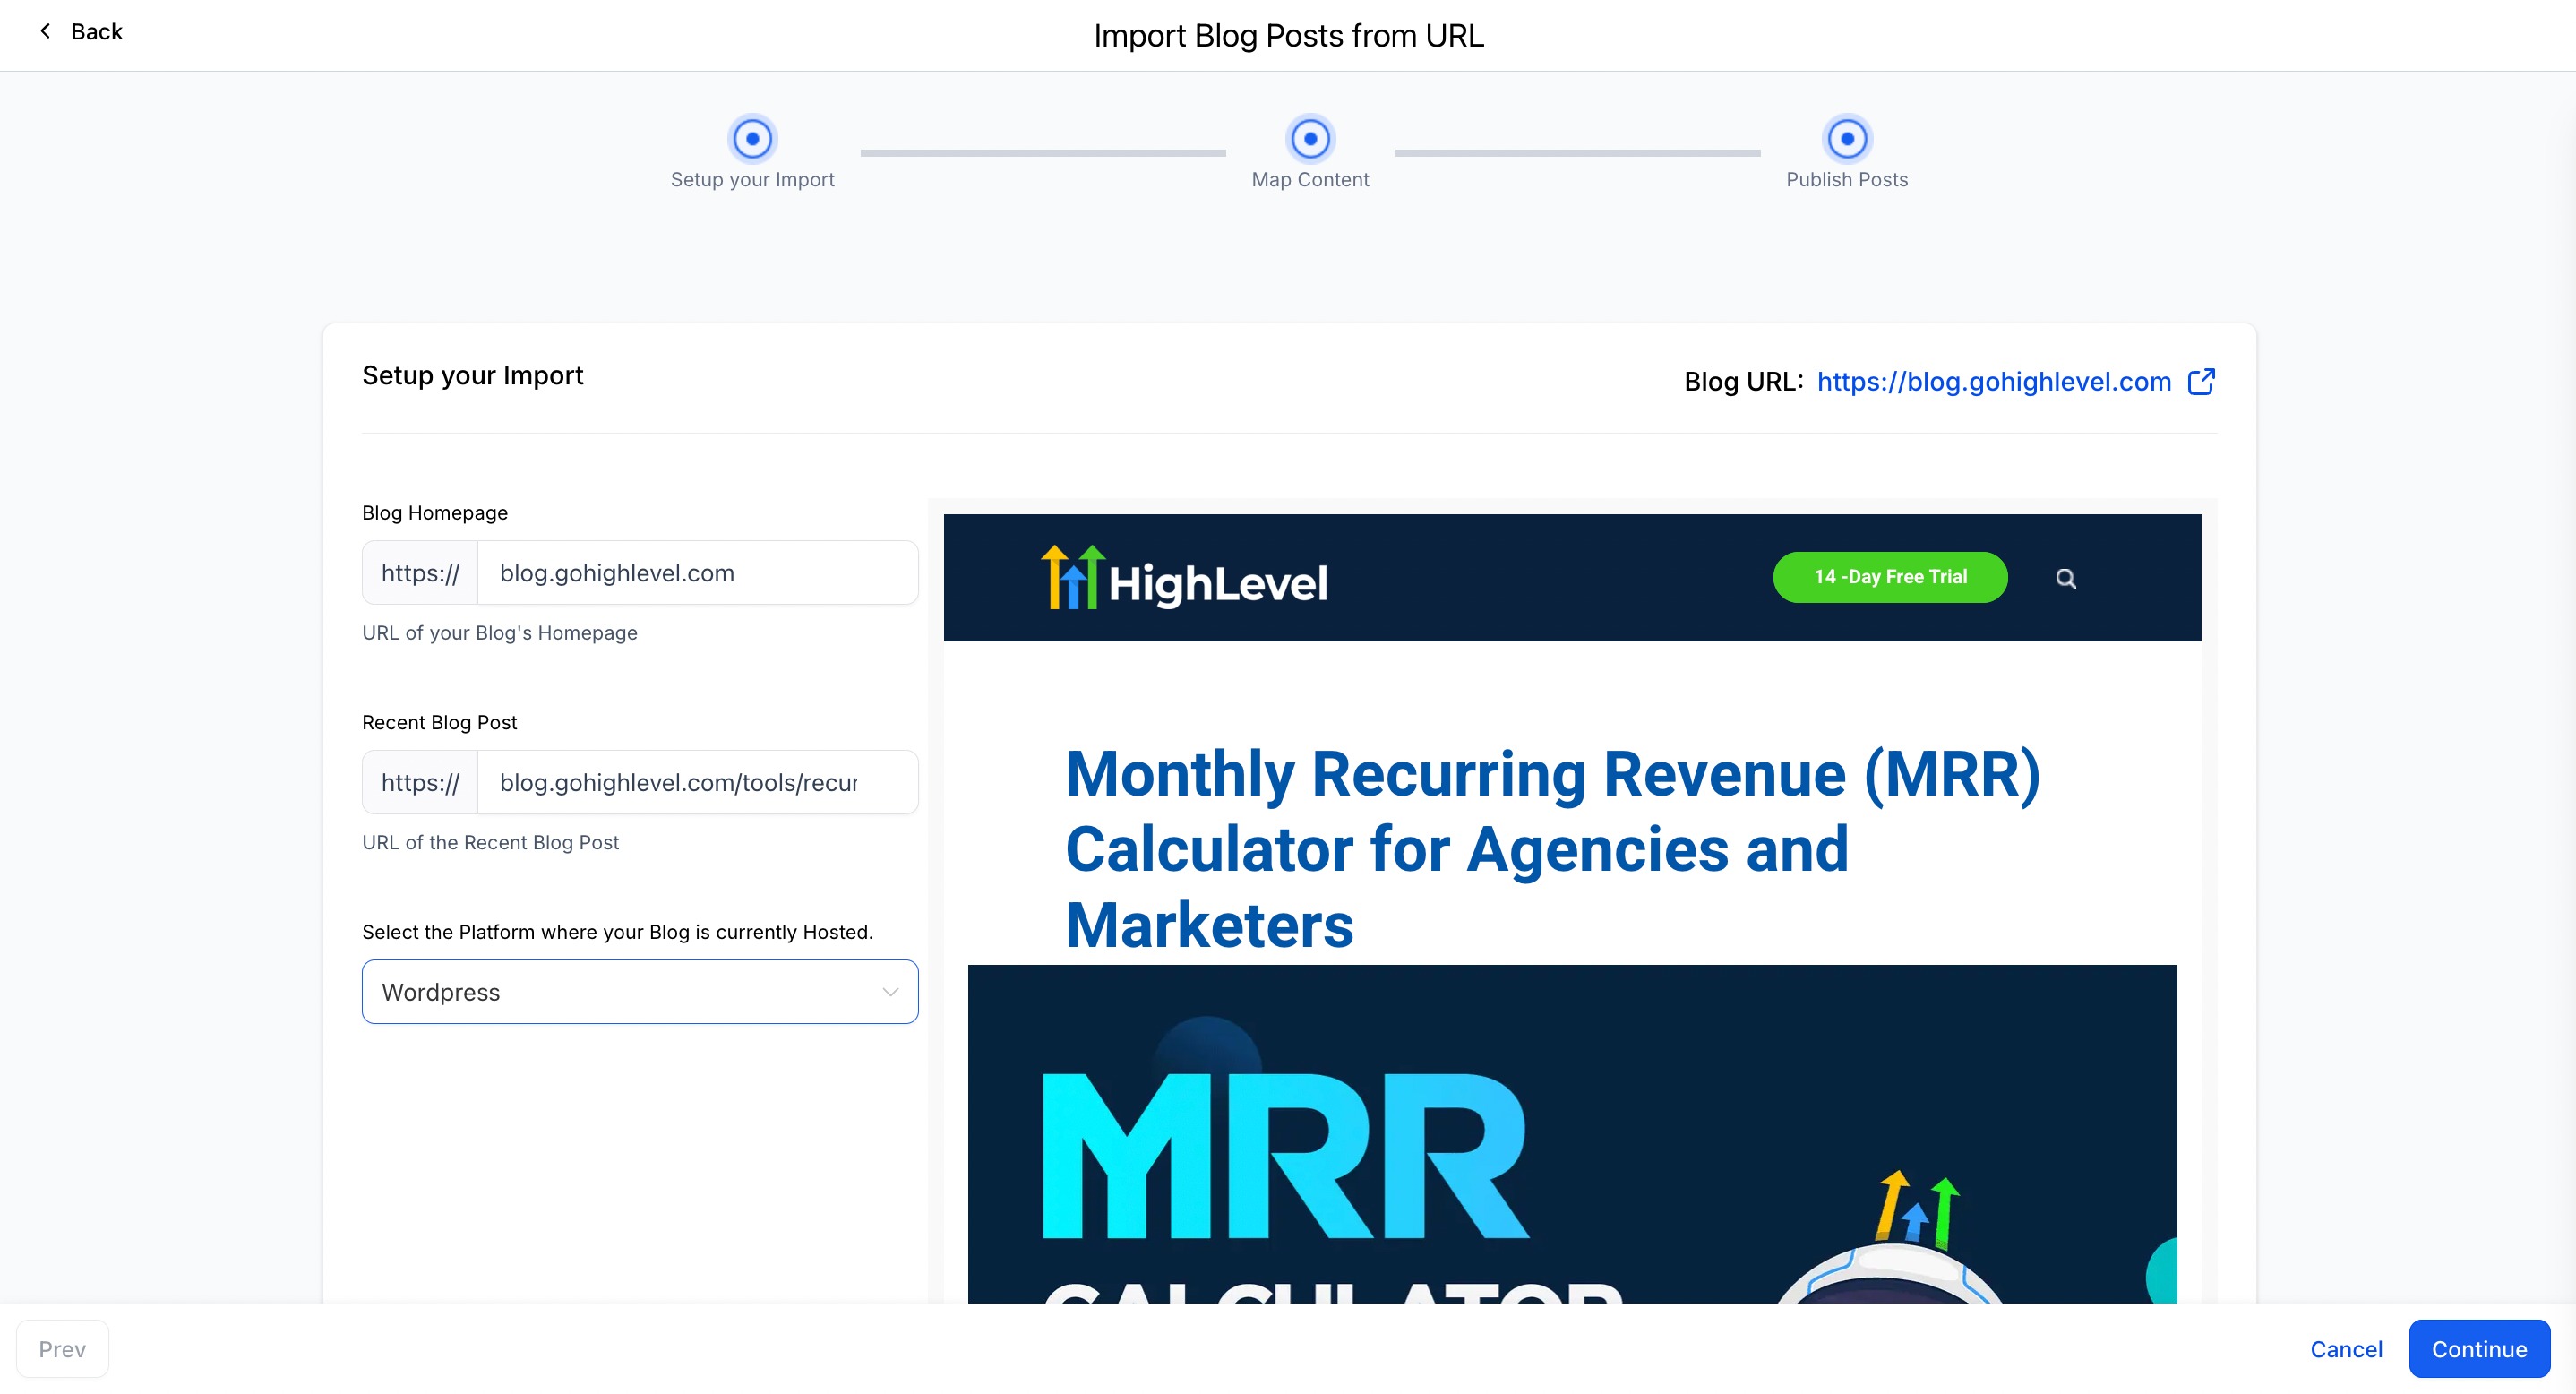2576x1394 pixels.
Task: Click the Prev button
Action: point(62,1349)
